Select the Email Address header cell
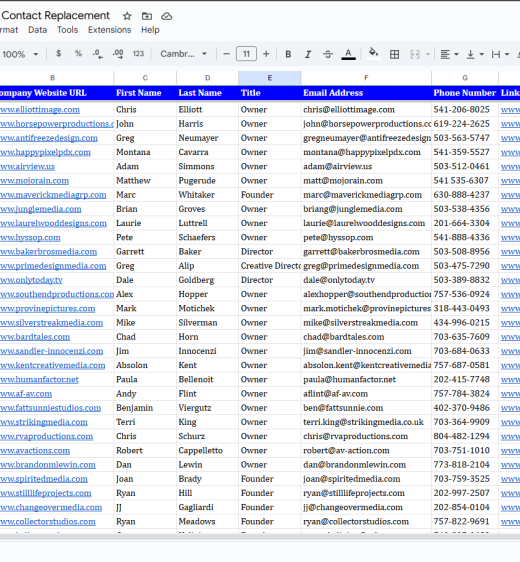The height and width of the screenshot is (562, 520). tap(366, 93)
